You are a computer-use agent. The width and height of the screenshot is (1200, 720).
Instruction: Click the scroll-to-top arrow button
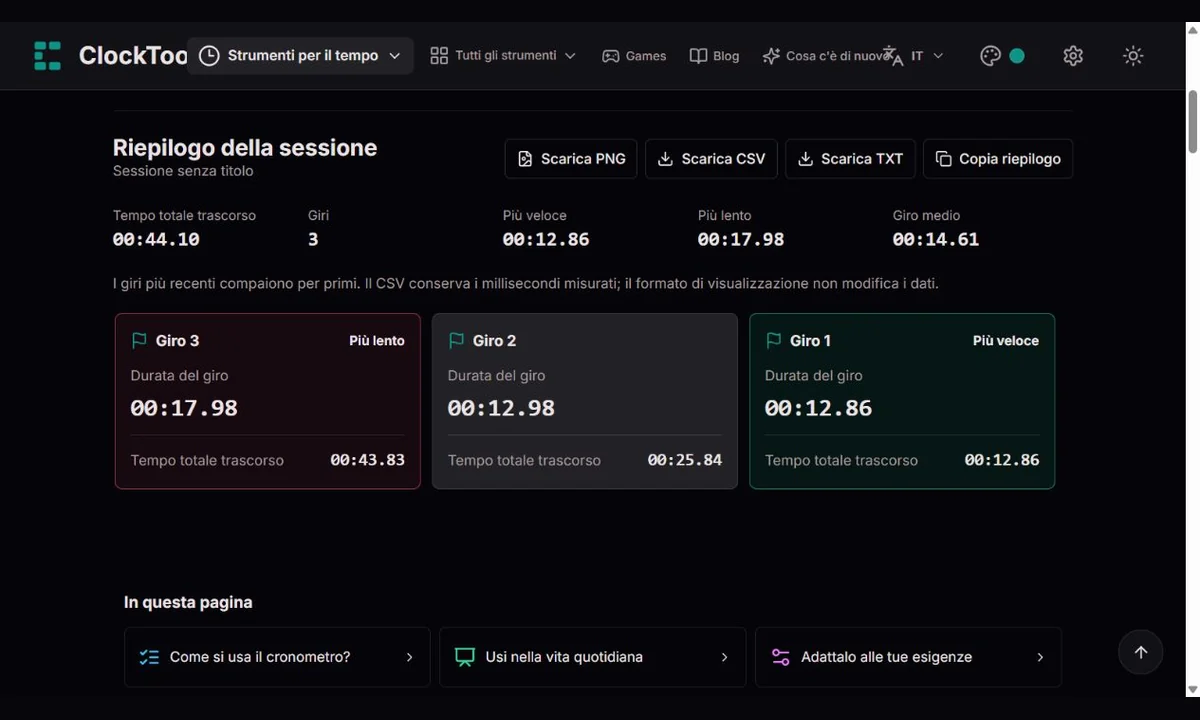(x=1141, y=652)
